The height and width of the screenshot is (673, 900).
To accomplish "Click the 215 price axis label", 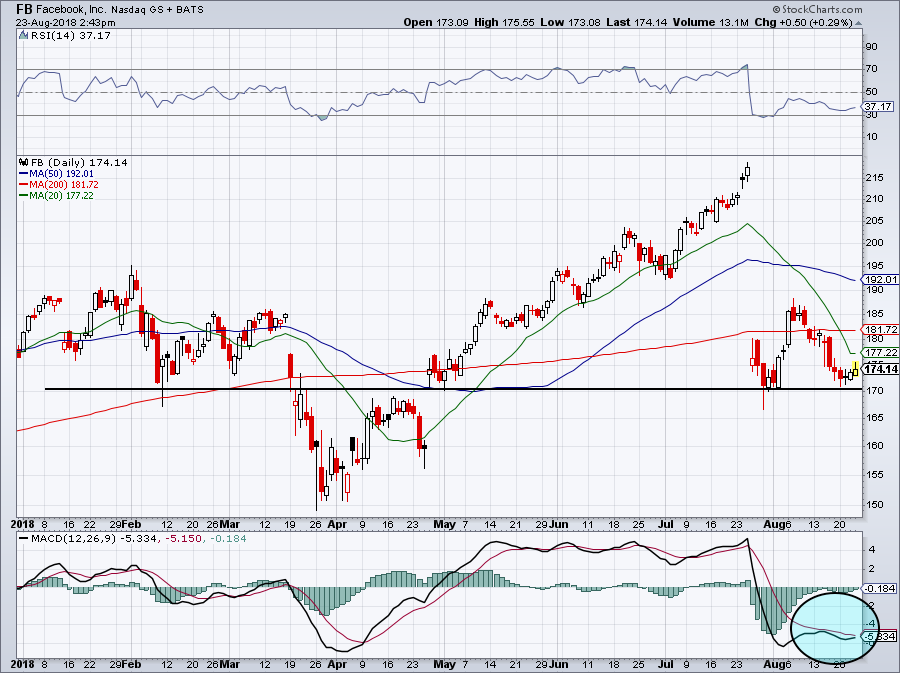I will [874, 178].
